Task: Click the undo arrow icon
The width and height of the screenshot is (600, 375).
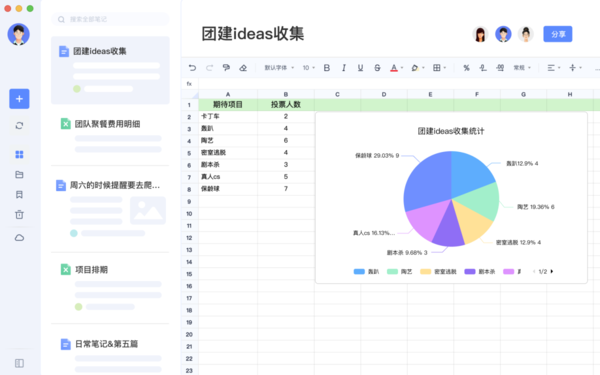Action: point(192,68)
